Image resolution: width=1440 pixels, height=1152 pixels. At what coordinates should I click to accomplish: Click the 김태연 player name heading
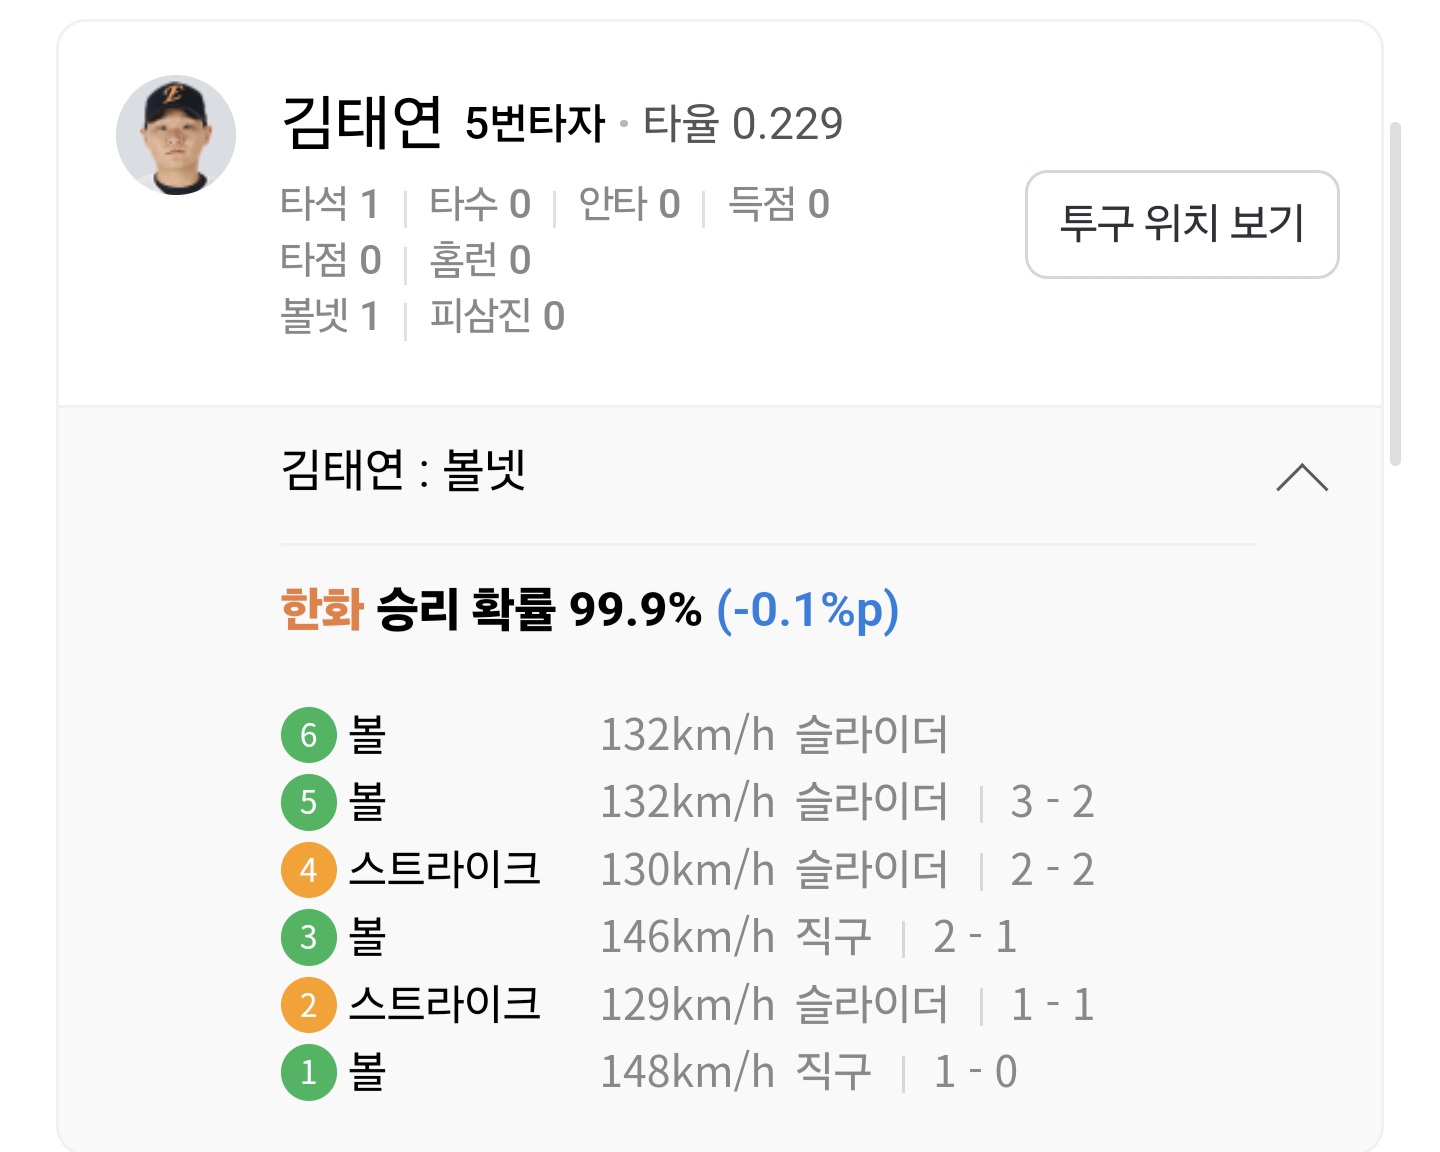click(x=362, y=122)
